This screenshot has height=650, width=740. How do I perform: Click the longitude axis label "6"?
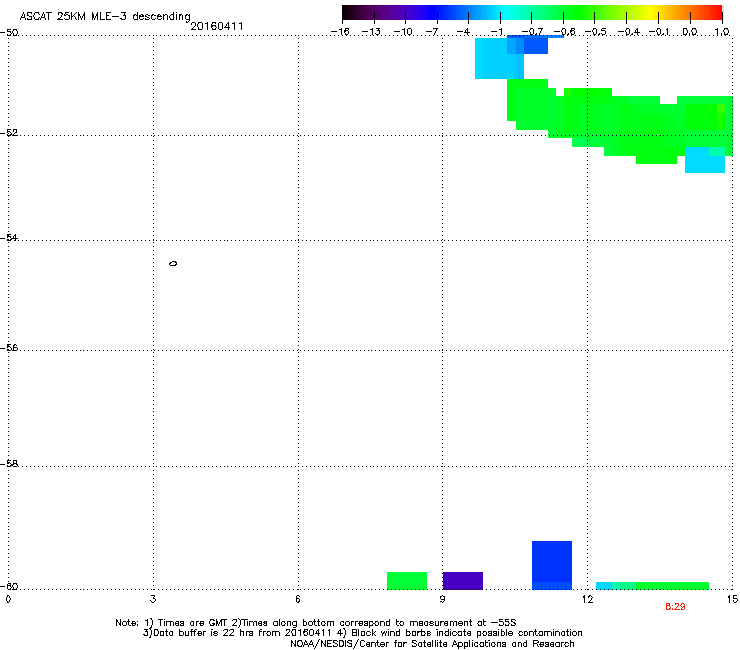pos(298,599)
